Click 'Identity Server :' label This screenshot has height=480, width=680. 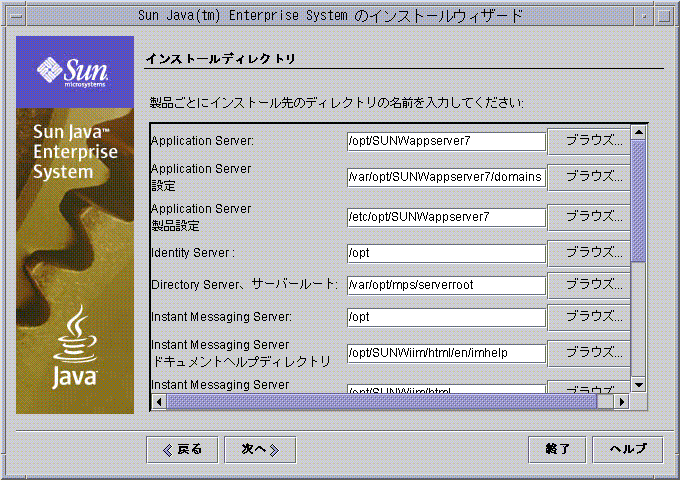click(x=193, y=253)
